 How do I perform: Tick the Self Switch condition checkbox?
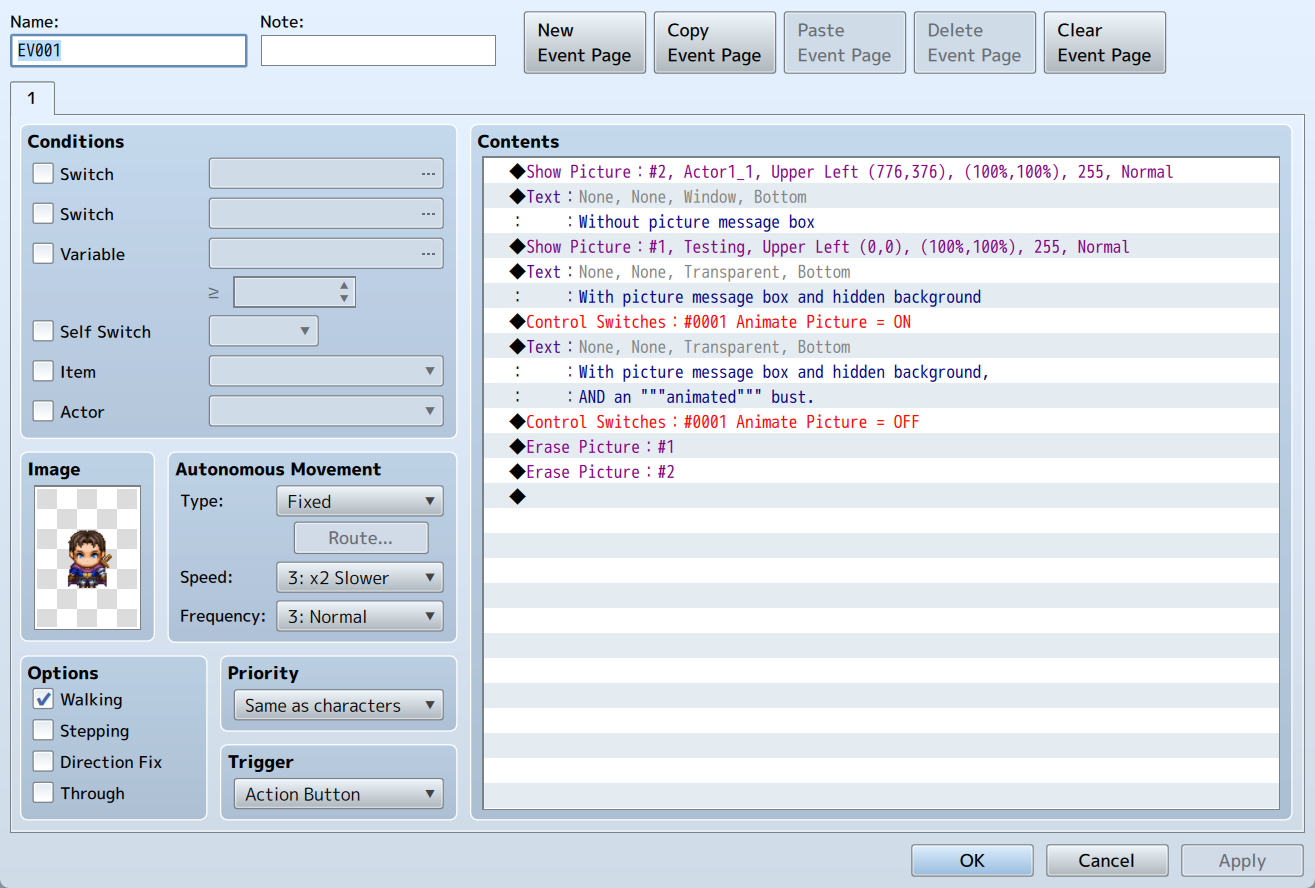pos(43,331)
